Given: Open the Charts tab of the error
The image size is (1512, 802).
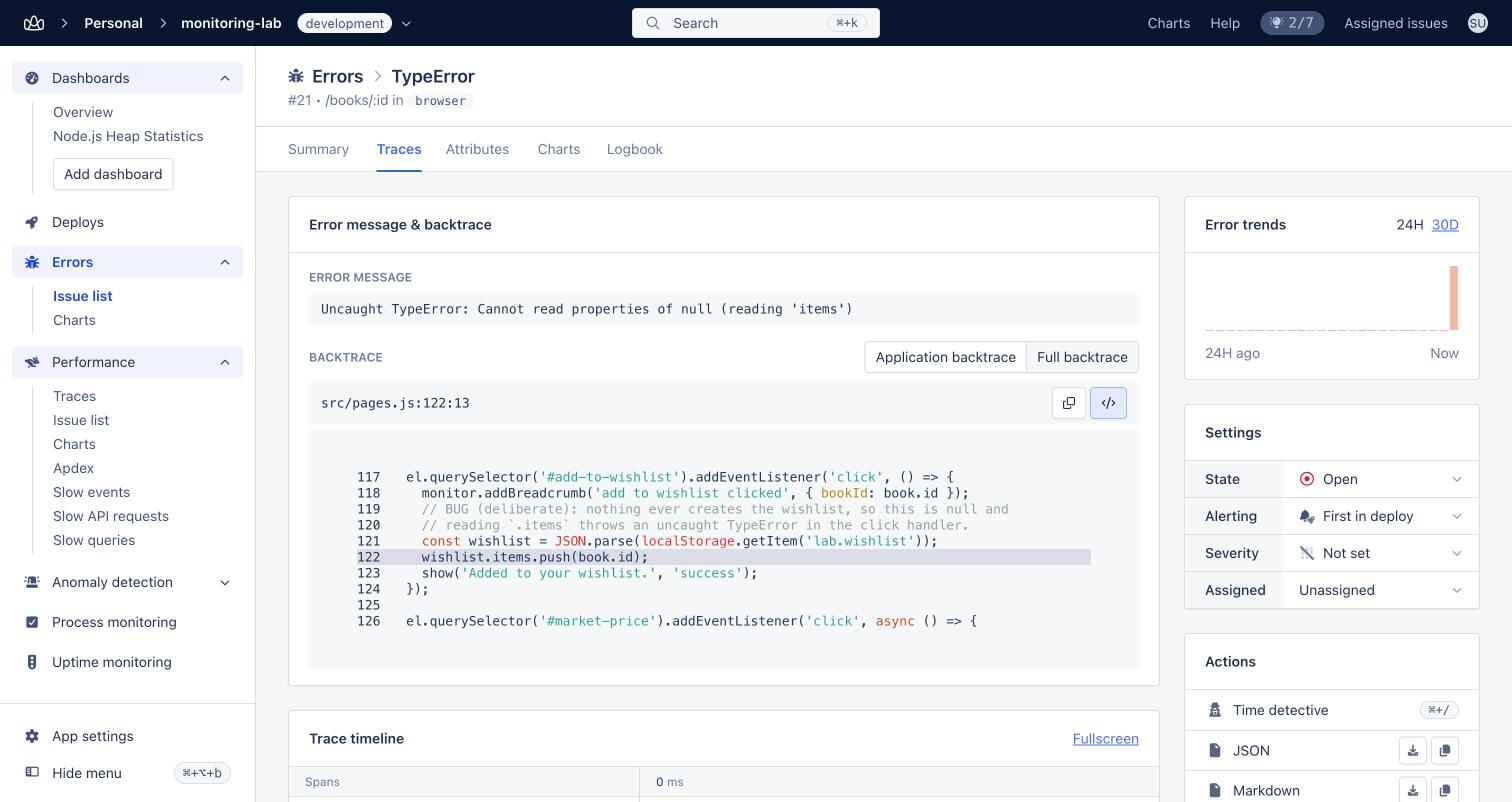Looking at the screenshot, I should pos(558,149).
